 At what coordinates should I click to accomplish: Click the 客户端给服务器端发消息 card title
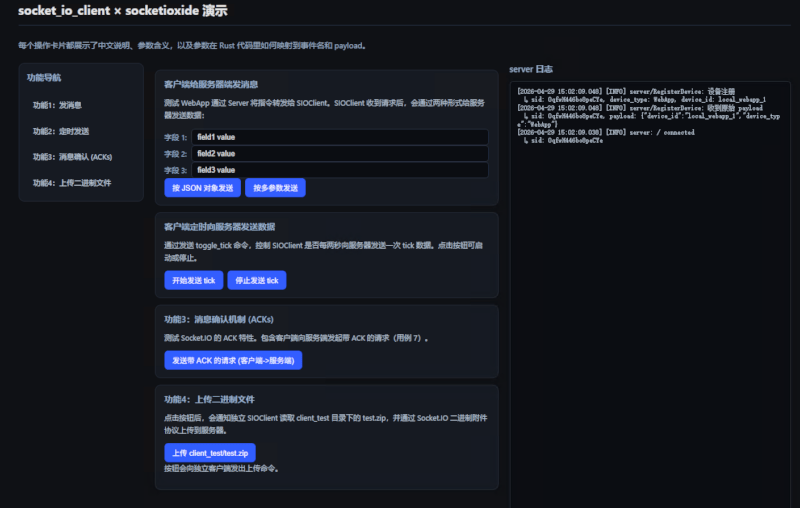point(211,84)
